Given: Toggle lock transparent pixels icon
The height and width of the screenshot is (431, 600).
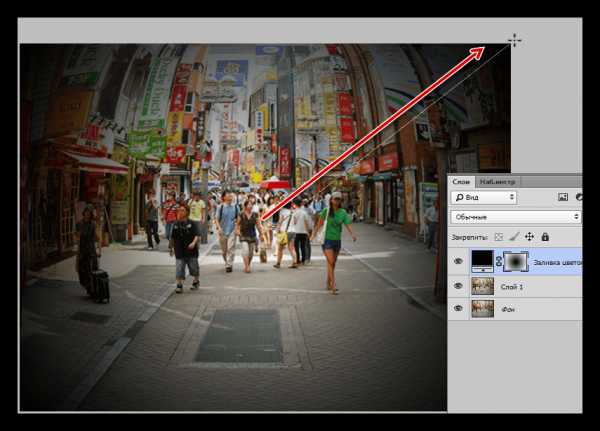Looking at the screenshot, I should 499,237.
